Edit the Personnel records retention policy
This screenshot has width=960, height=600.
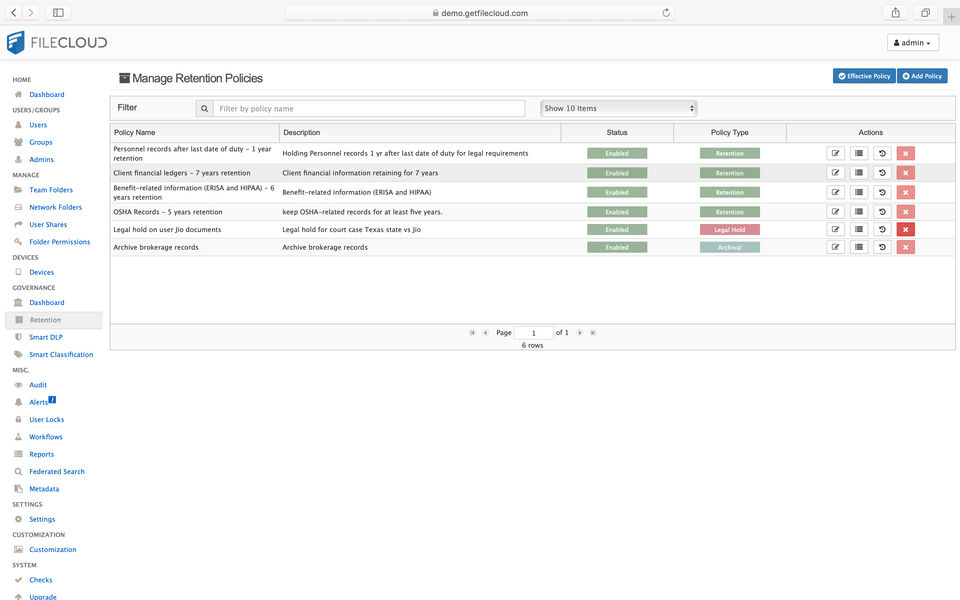click(835, 153)
